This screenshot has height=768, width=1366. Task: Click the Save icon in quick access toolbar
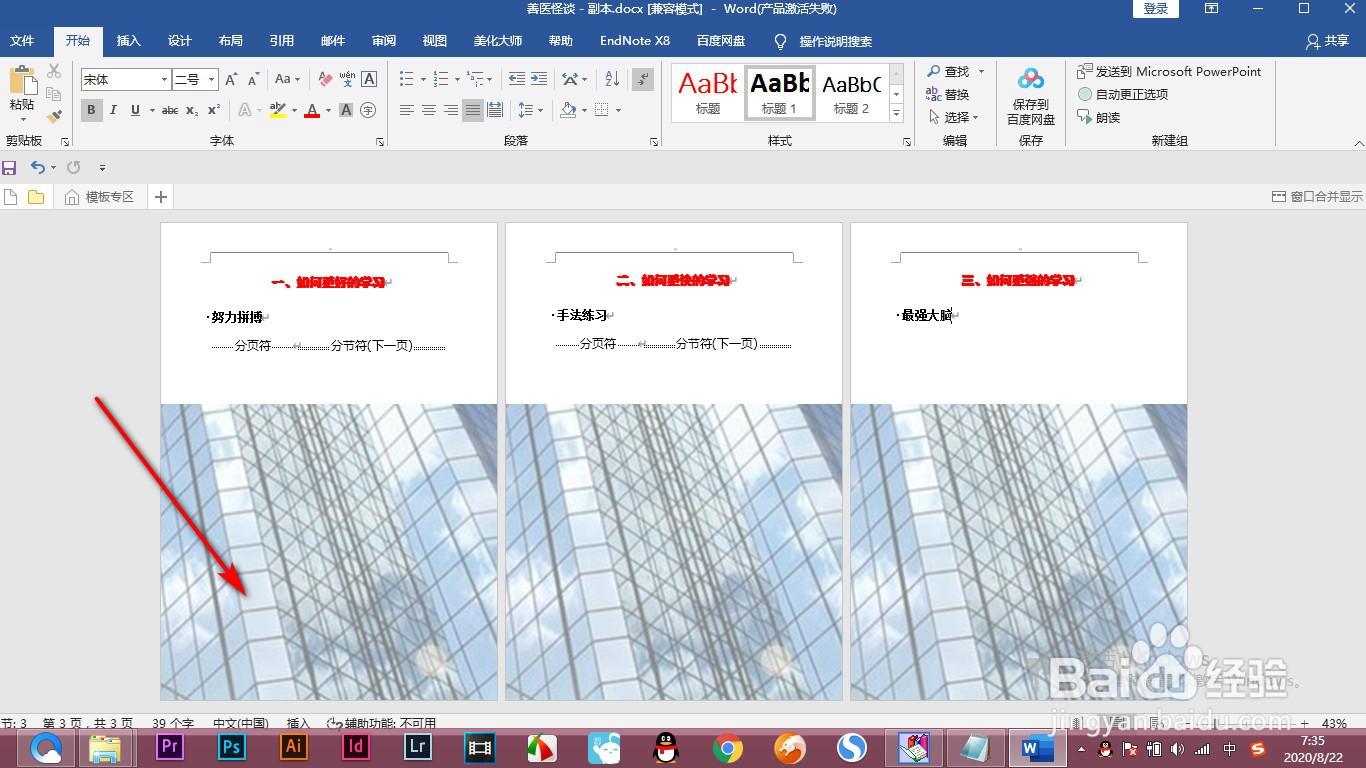[10, 168]
